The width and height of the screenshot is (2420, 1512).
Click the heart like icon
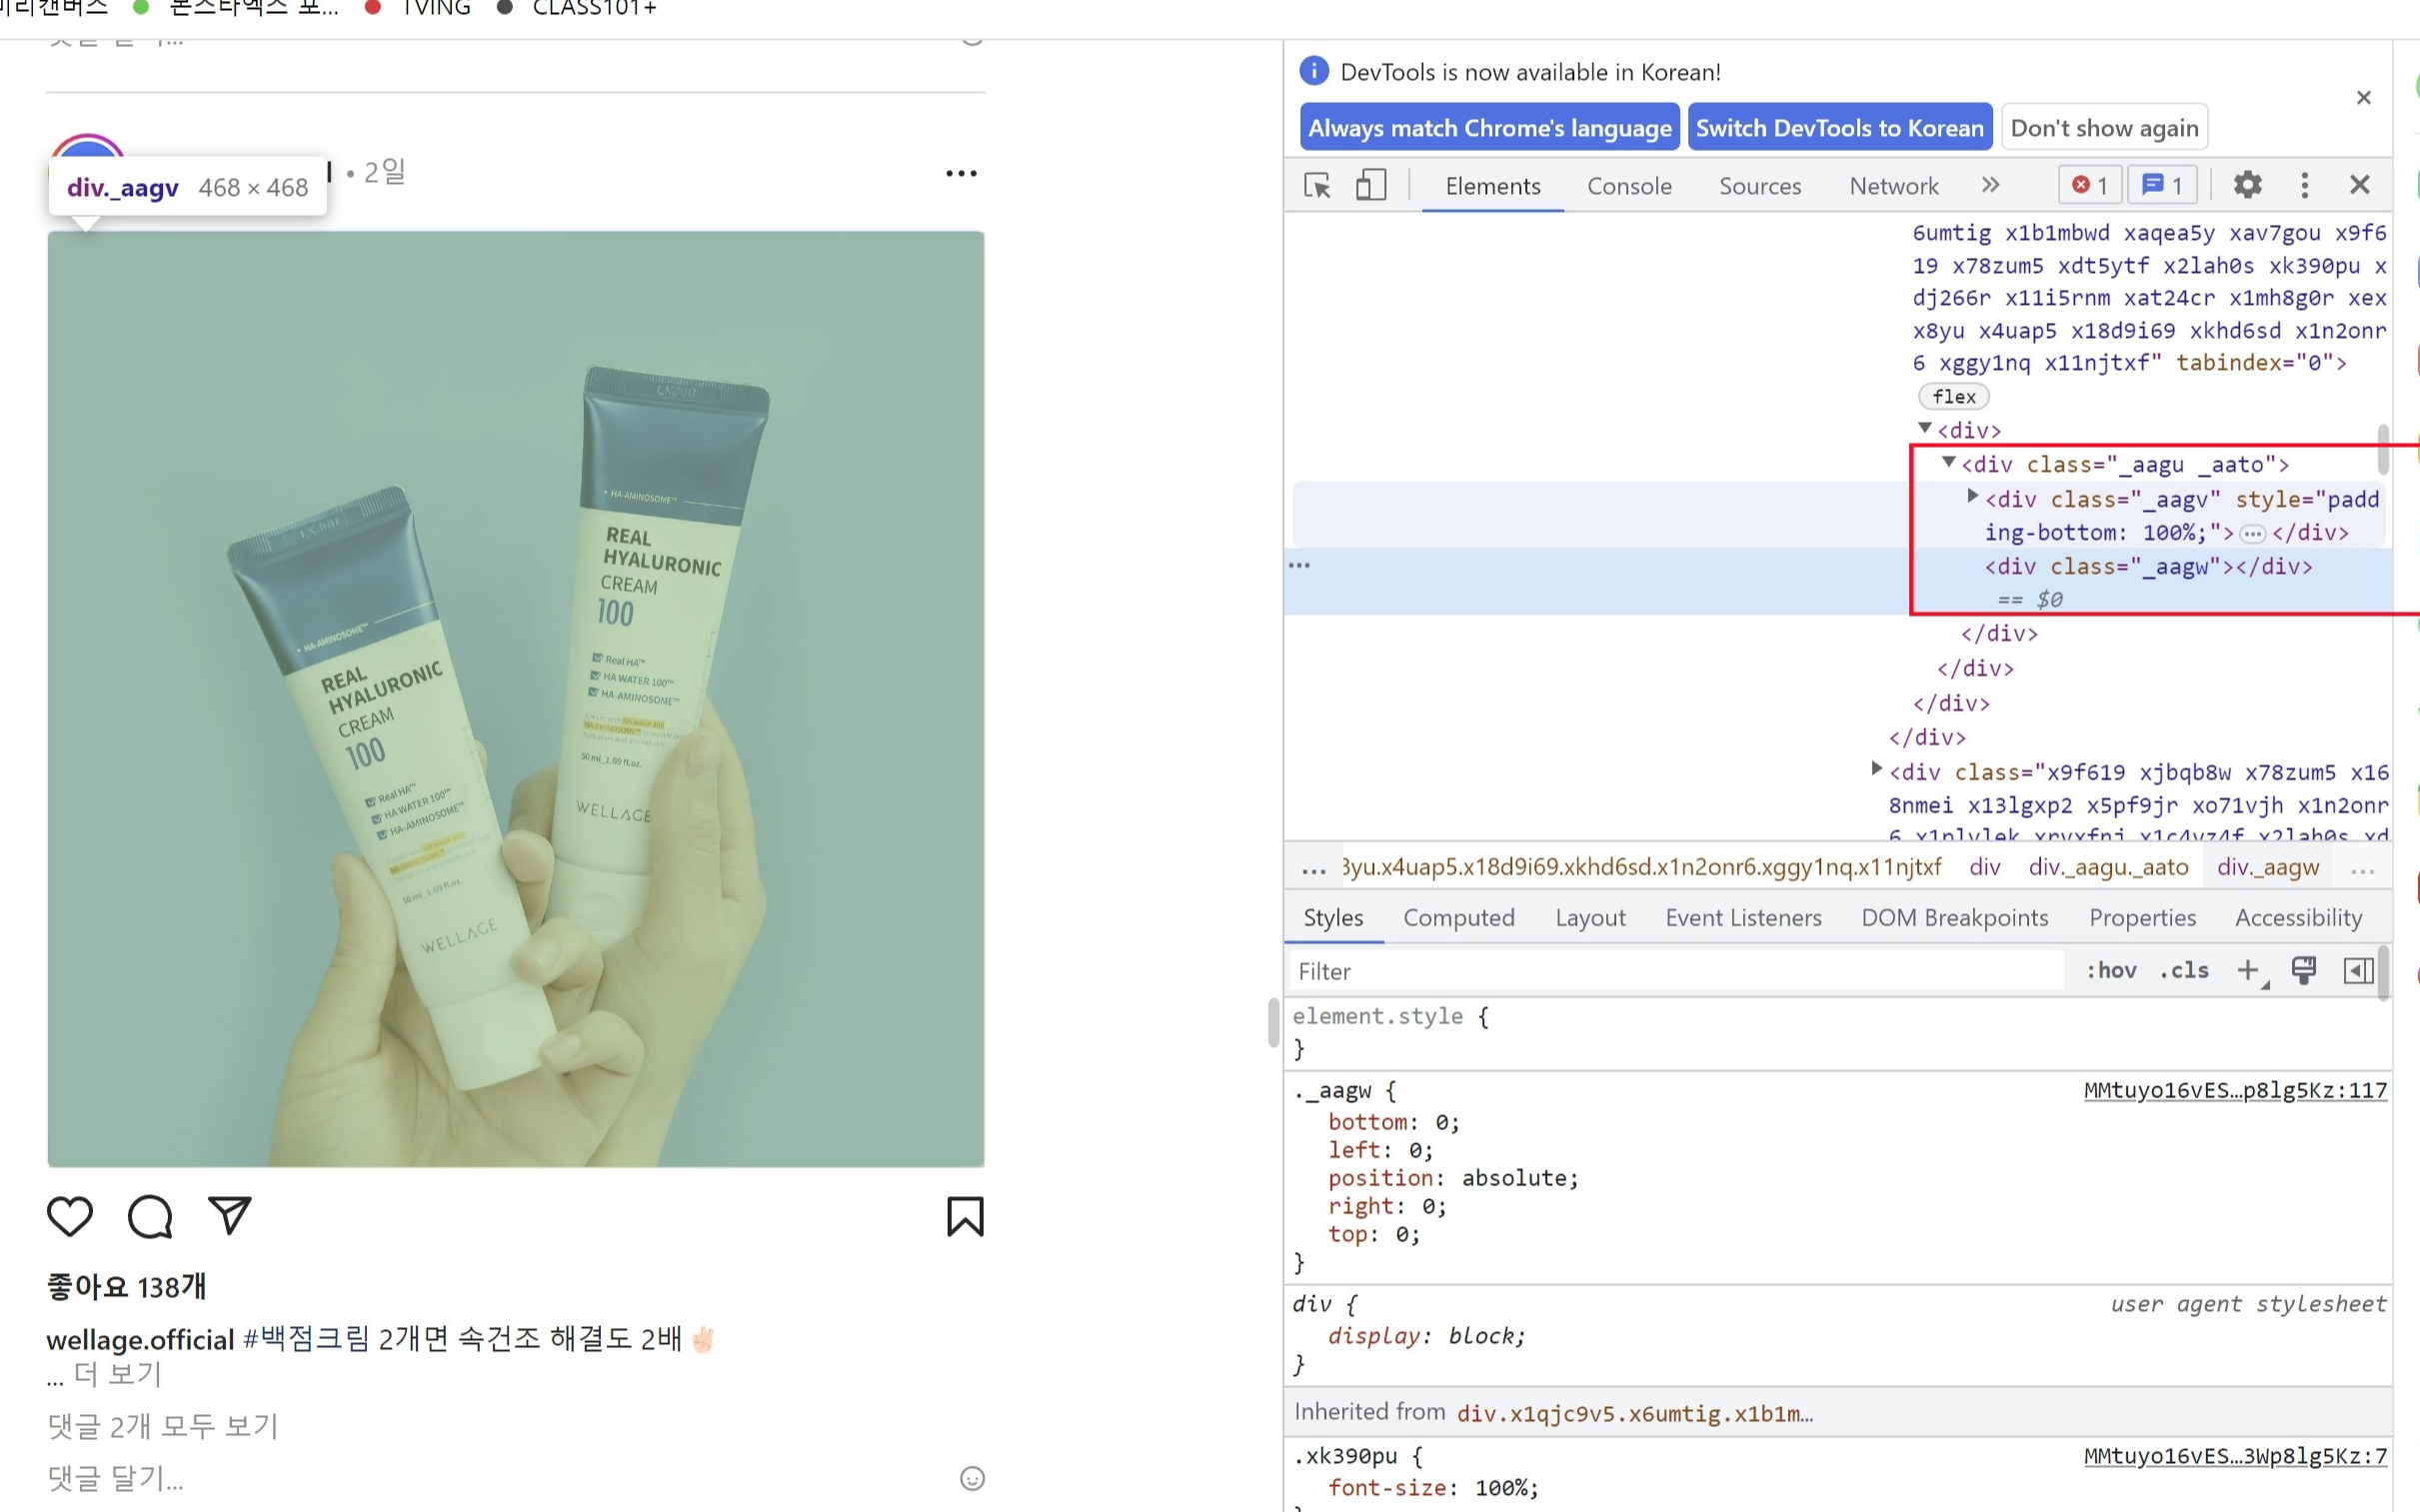pos(69,1216)
